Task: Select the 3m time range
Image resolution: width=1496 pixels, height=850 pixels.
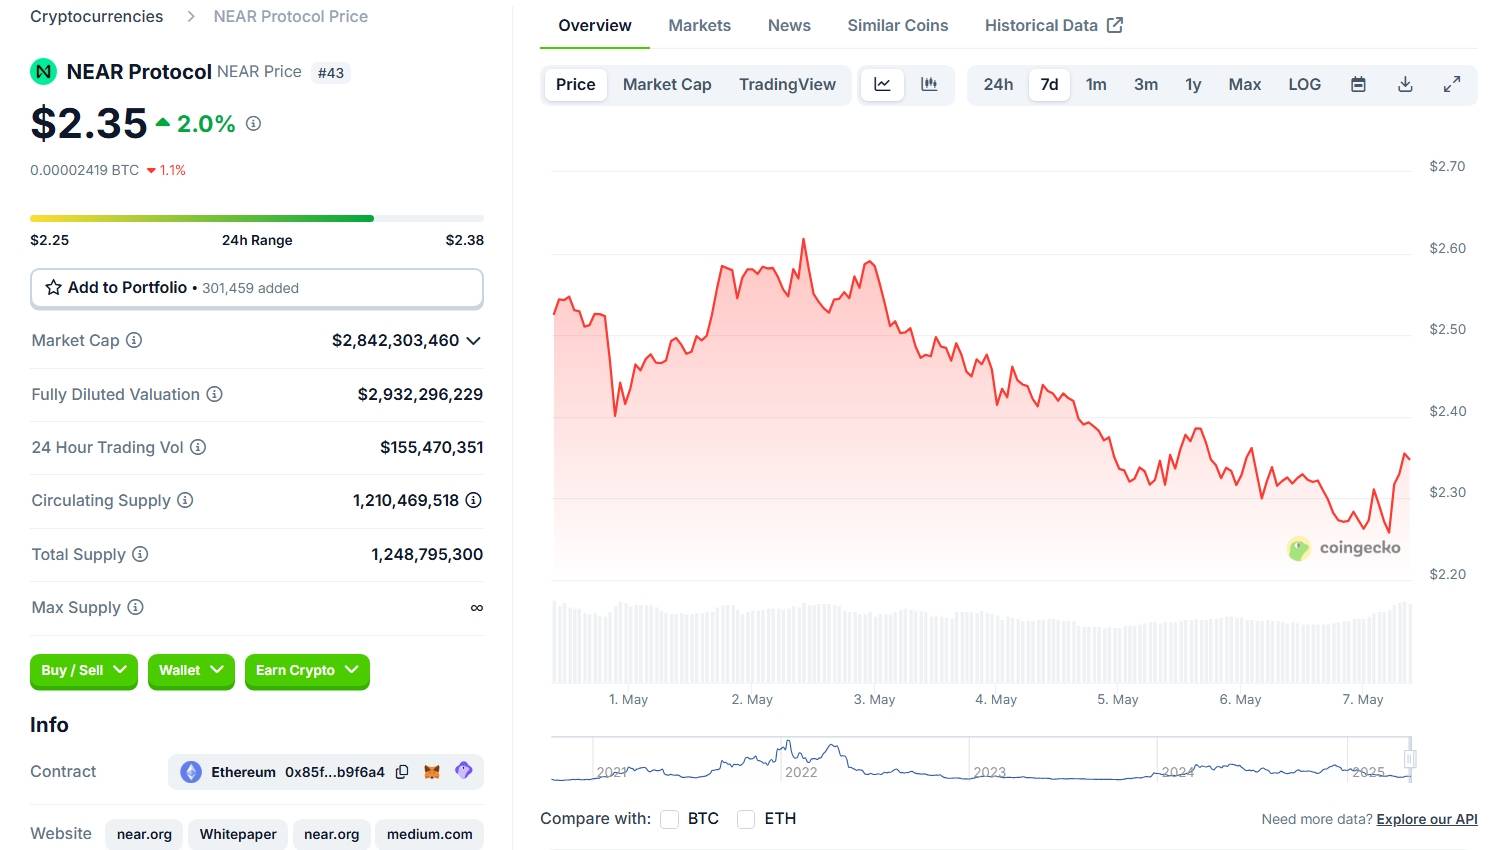Action: click(1146, 85)
